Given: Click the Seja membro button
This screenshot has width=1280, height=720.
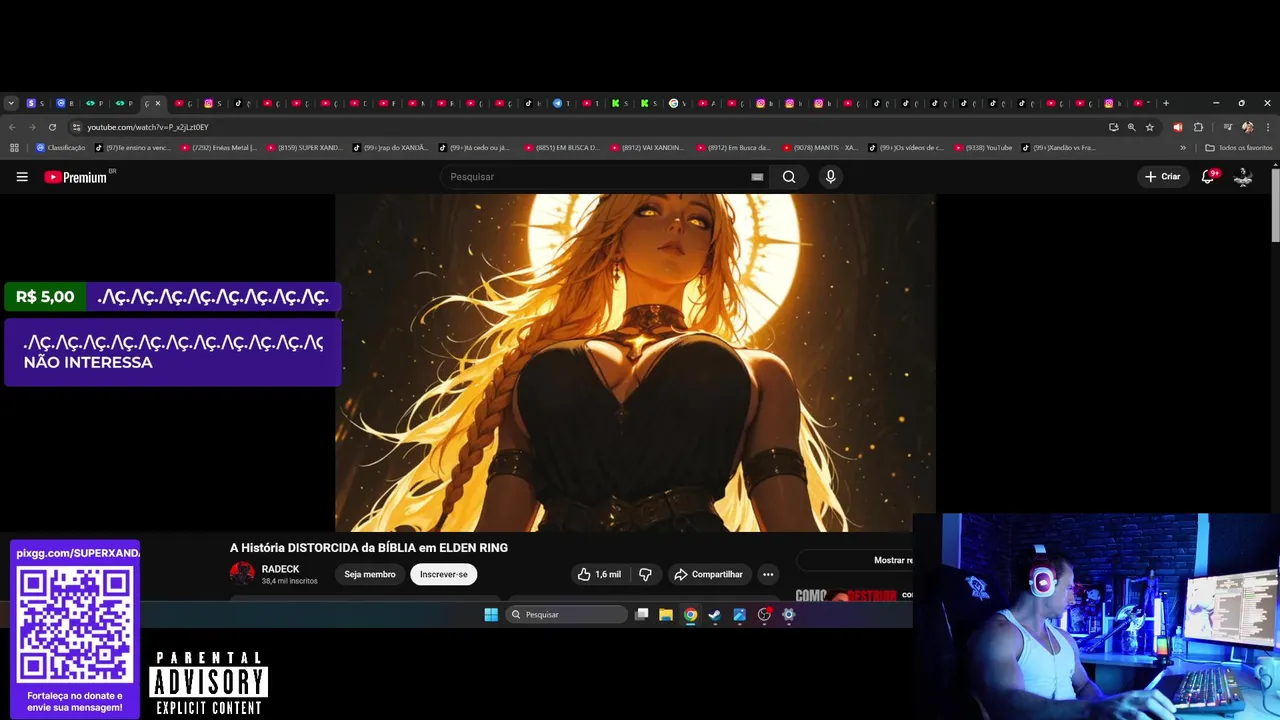Looking at the screenshot, I should pyautogui.click(x=370, y=574).
